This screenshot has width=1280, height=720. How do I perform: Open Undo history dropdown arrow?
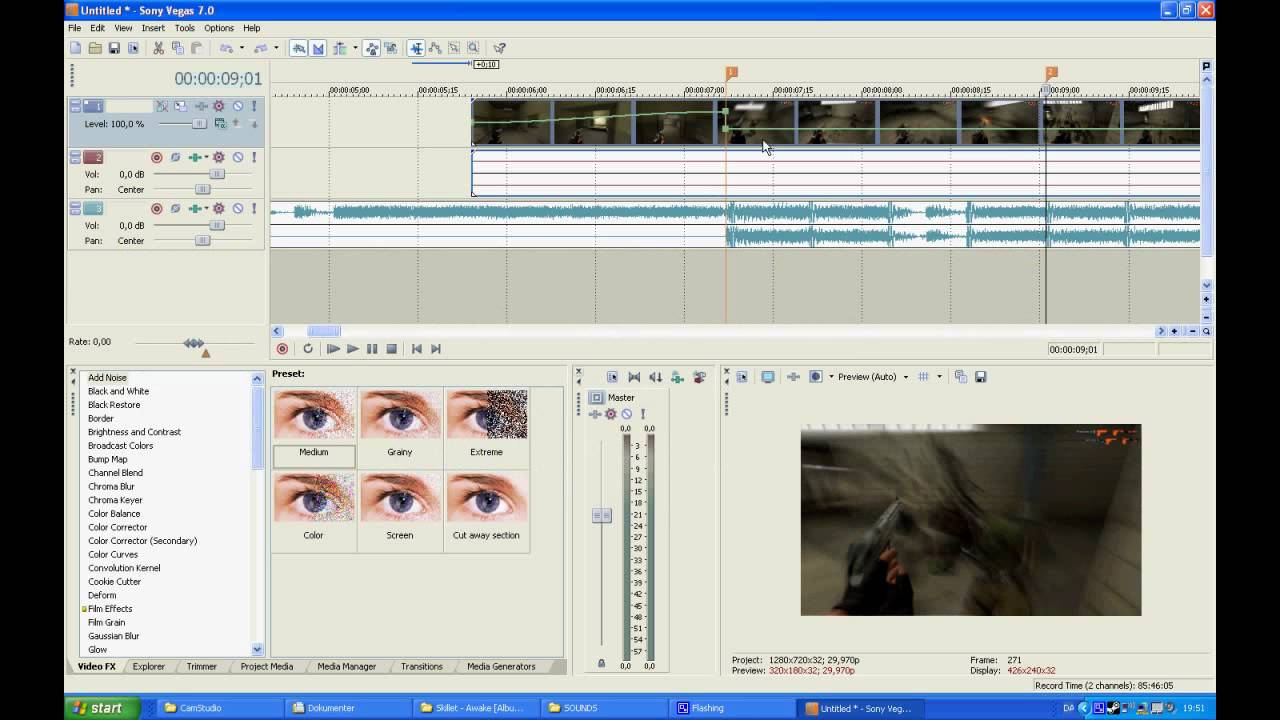(x=241, y=48)
